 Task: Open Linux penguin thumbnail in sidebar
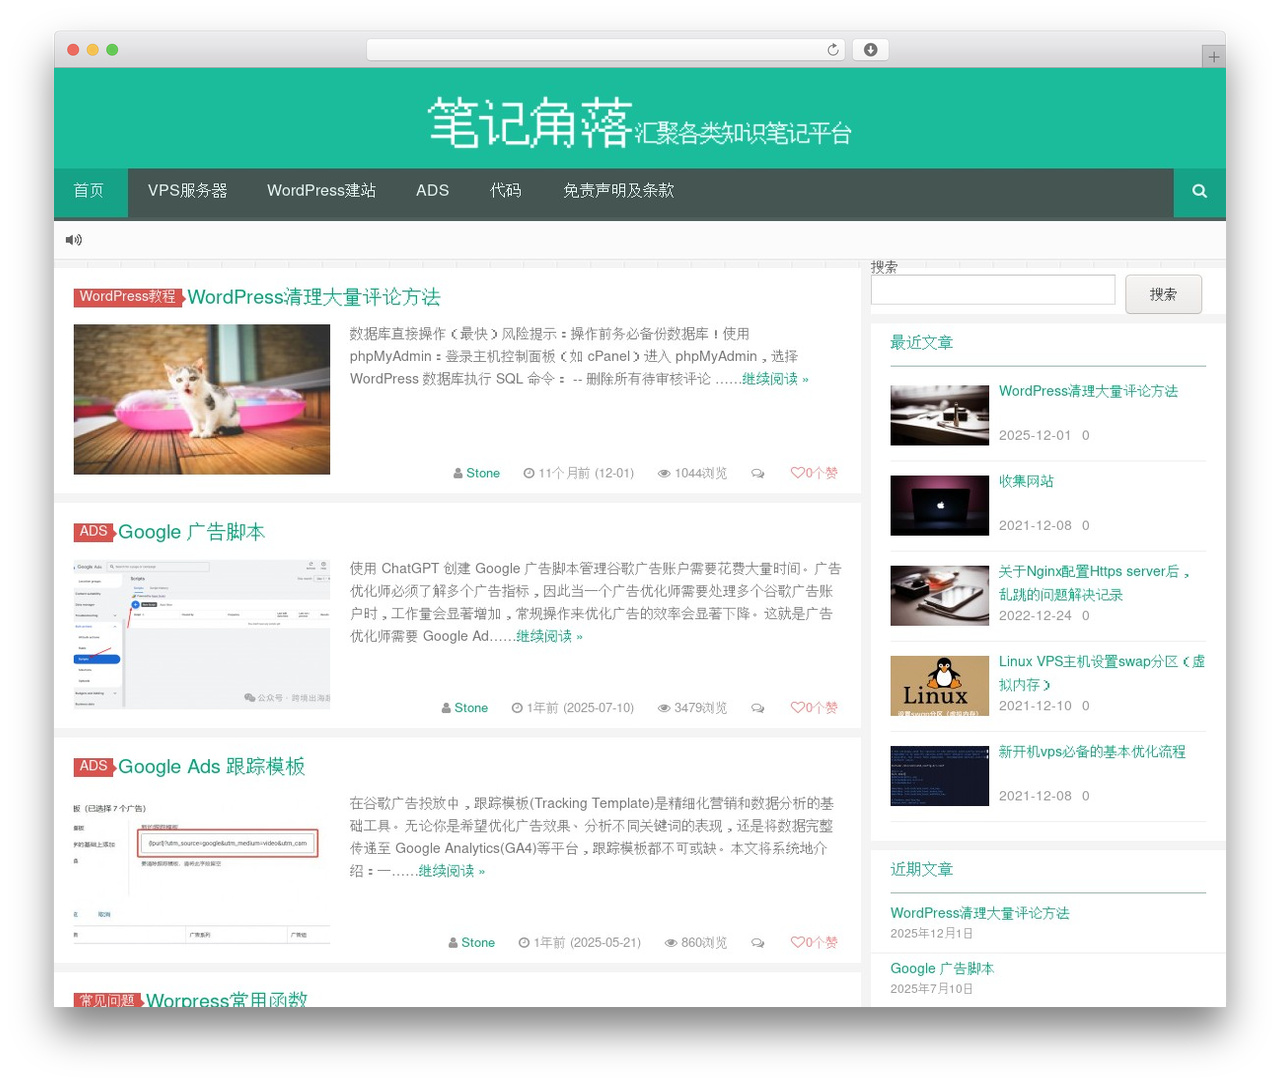click(940, 686)
